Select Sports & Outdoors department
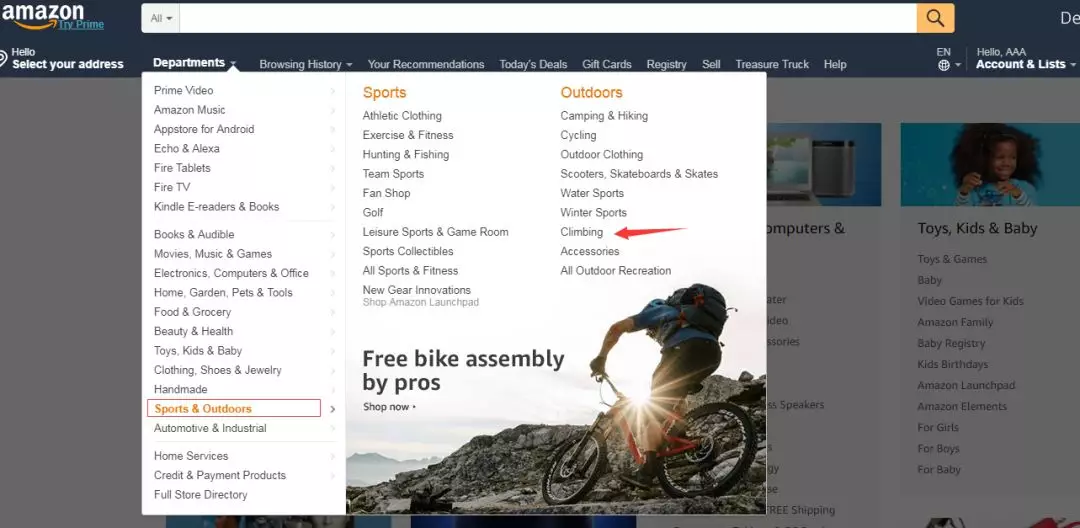This screenshot has width=1080, height=528. coord(203,408)
